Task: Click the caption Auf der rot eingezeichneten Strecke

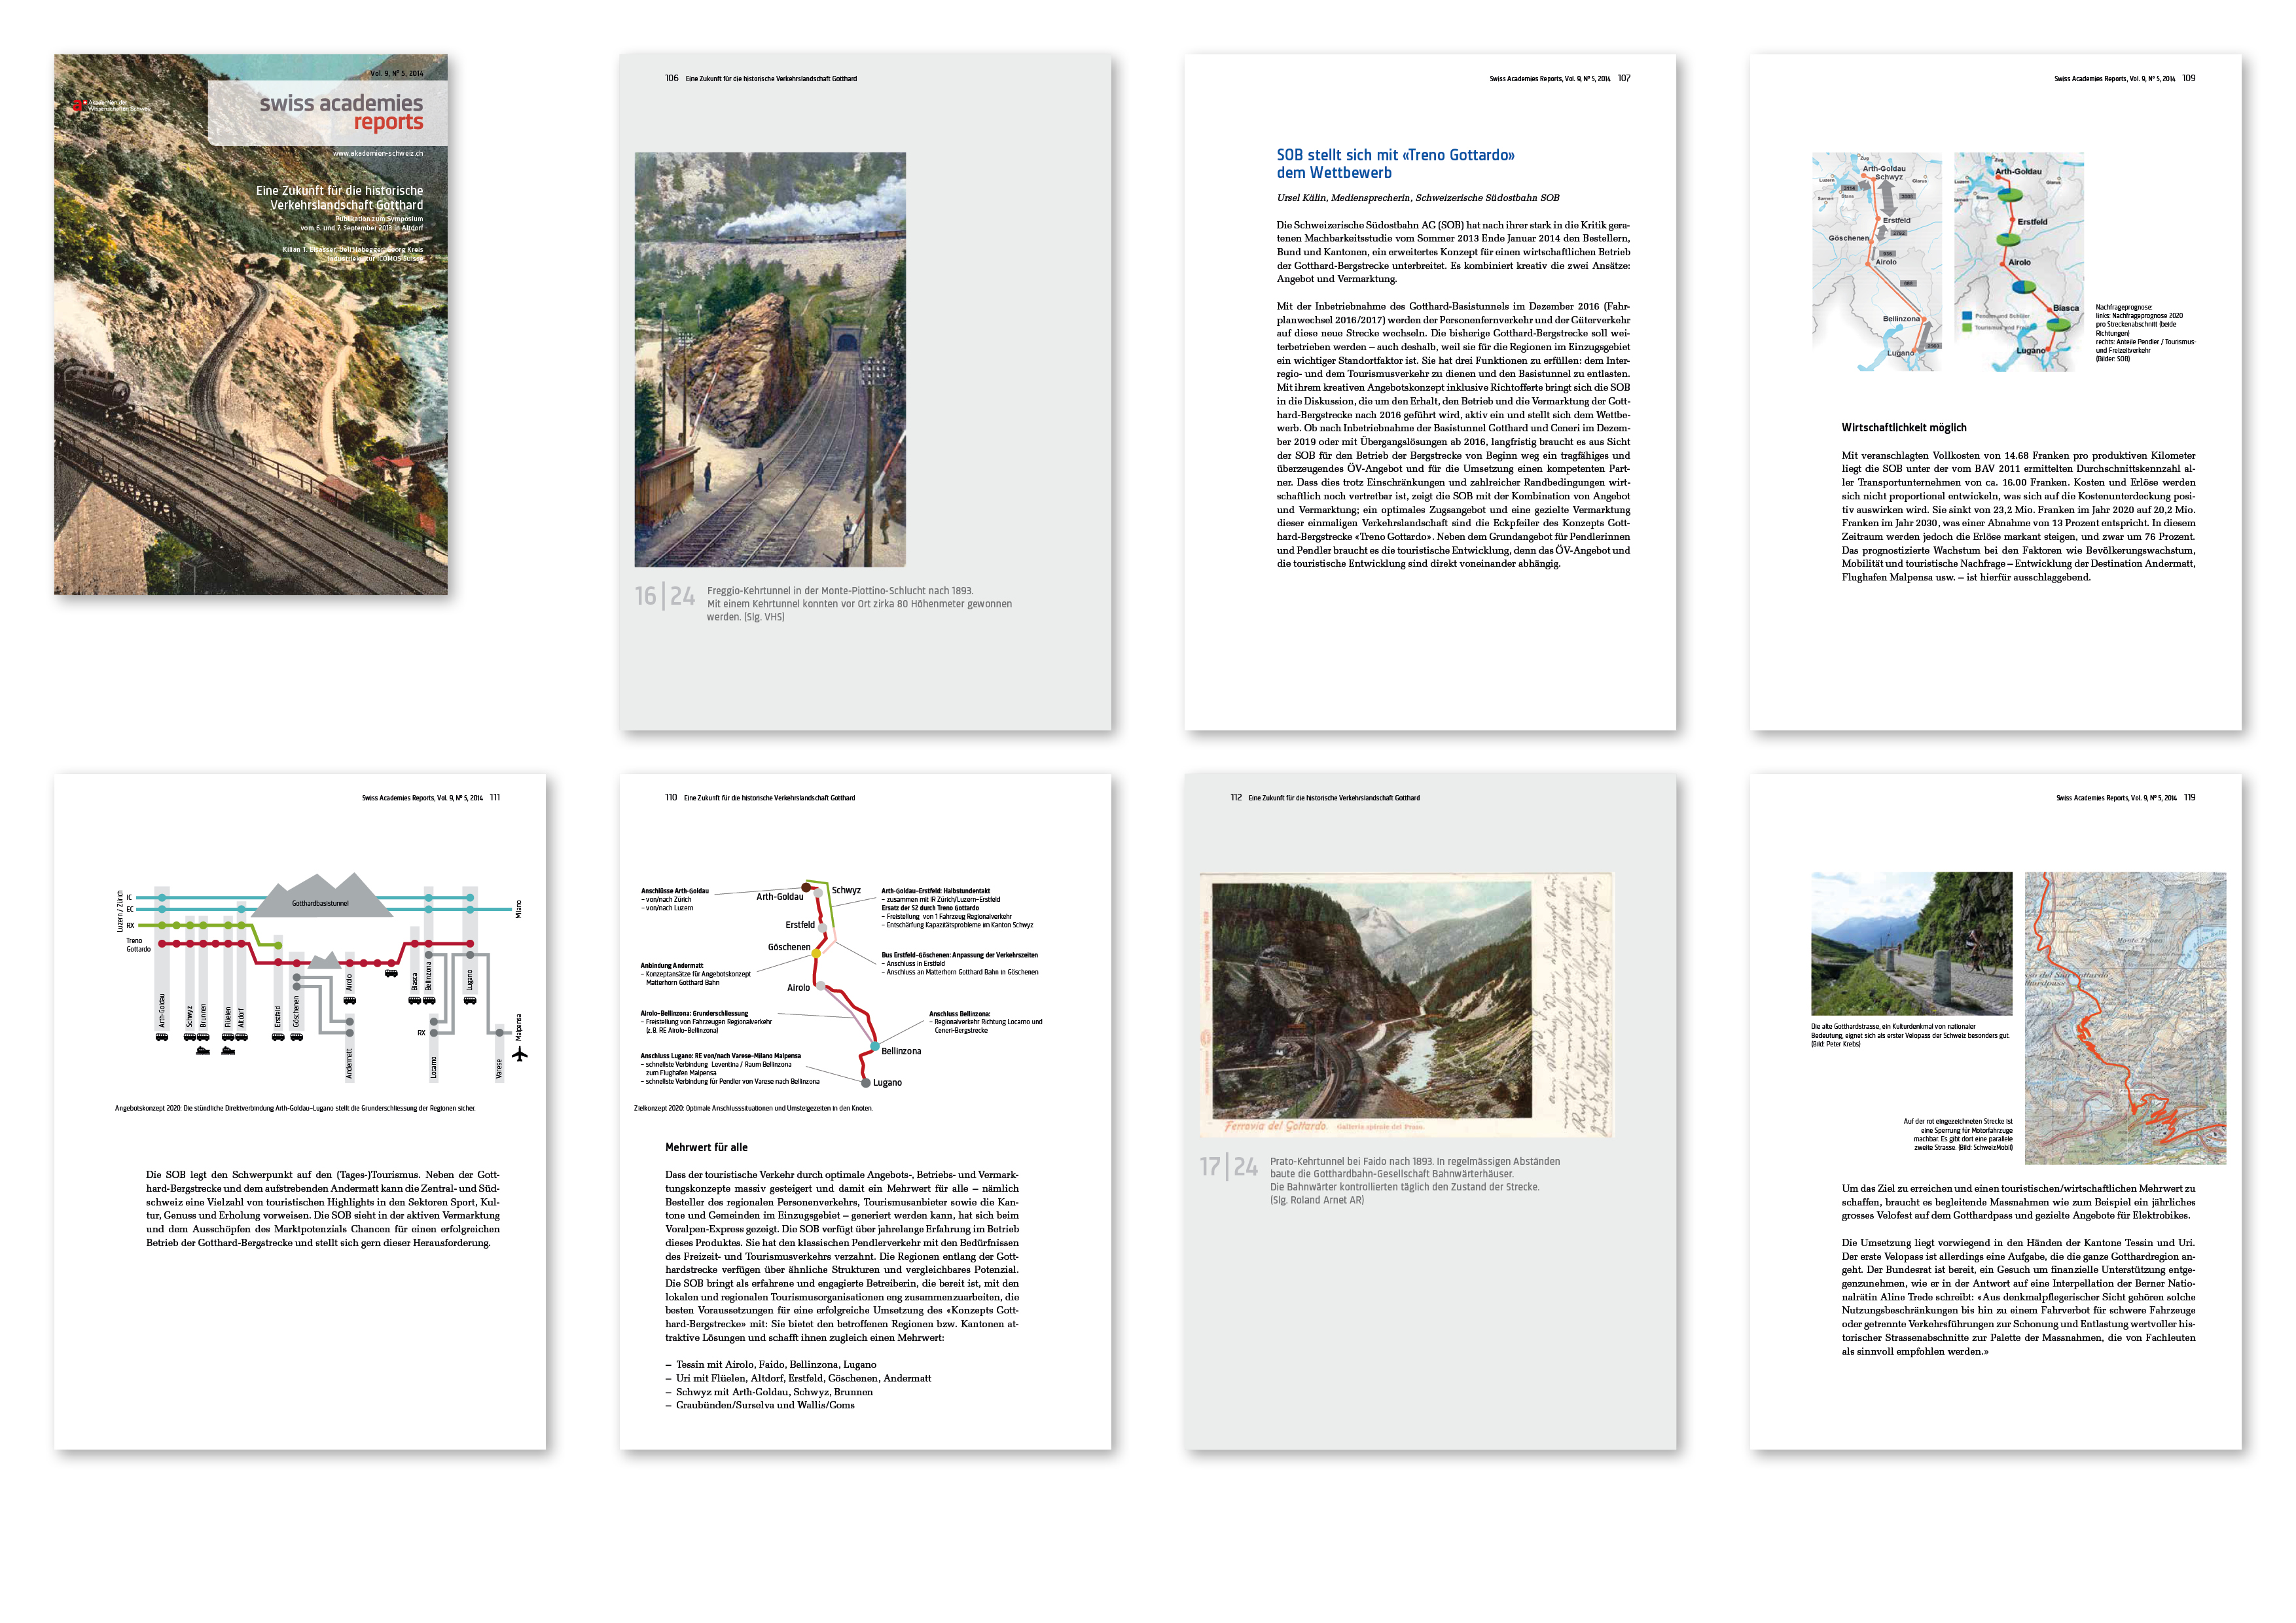Action: [1958, 1135]
